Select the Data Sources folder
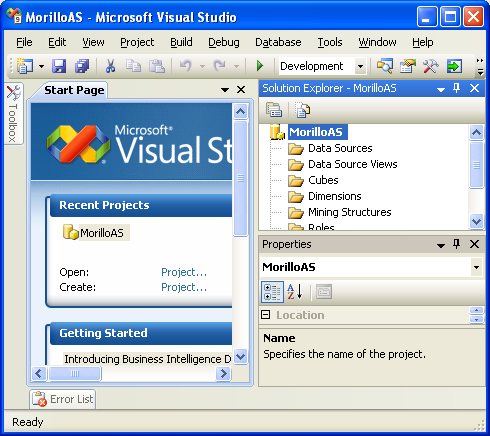Image resolution: width=490 pixels, height=436 pixels. click(x=340, y=148)
